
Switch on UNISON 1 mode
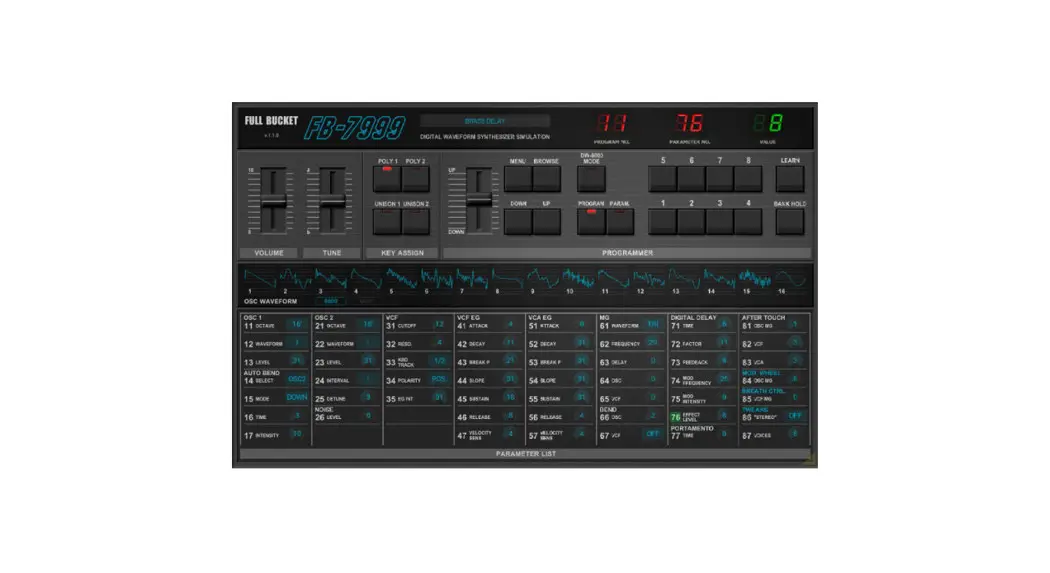(x=387, y=222)
